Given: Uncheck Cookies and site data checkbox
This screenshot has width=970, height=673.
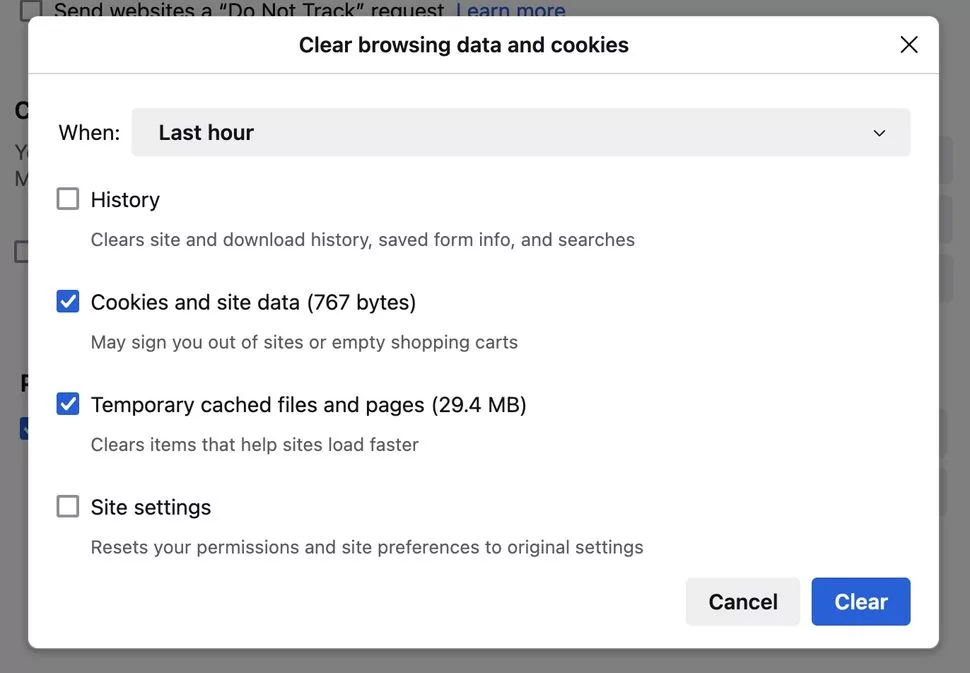Looking at the screenshot, I should [67, 302].
